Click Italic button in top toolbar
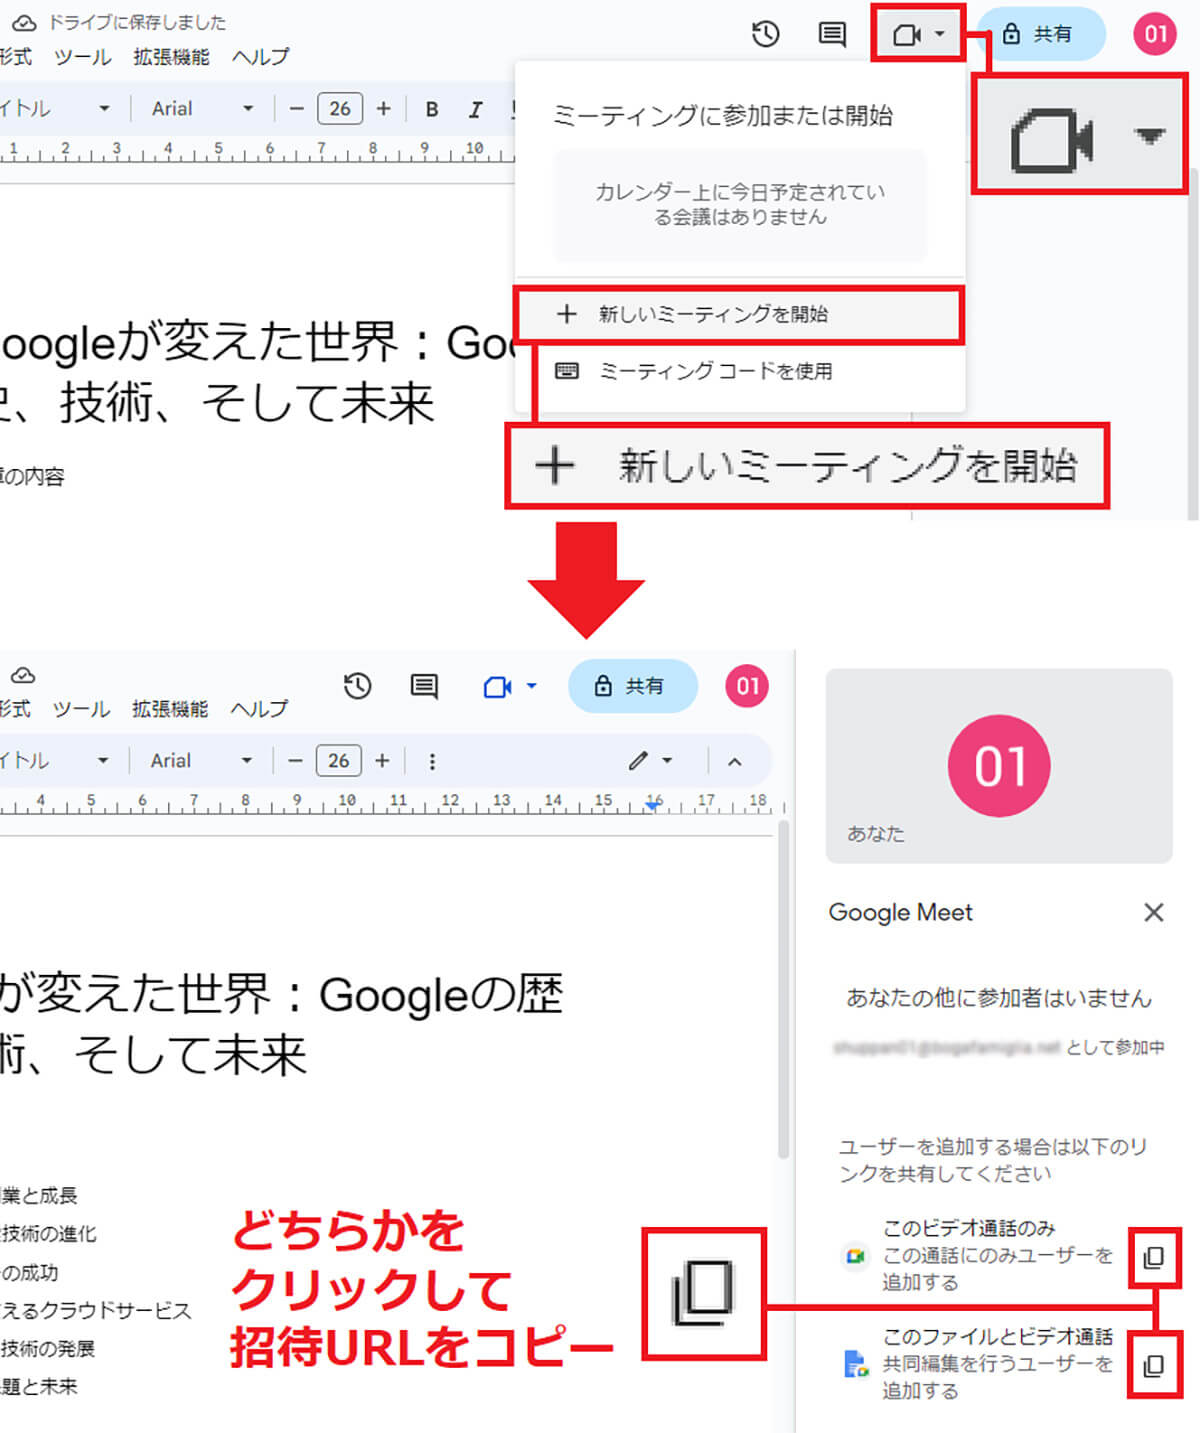 pos(475,109)
